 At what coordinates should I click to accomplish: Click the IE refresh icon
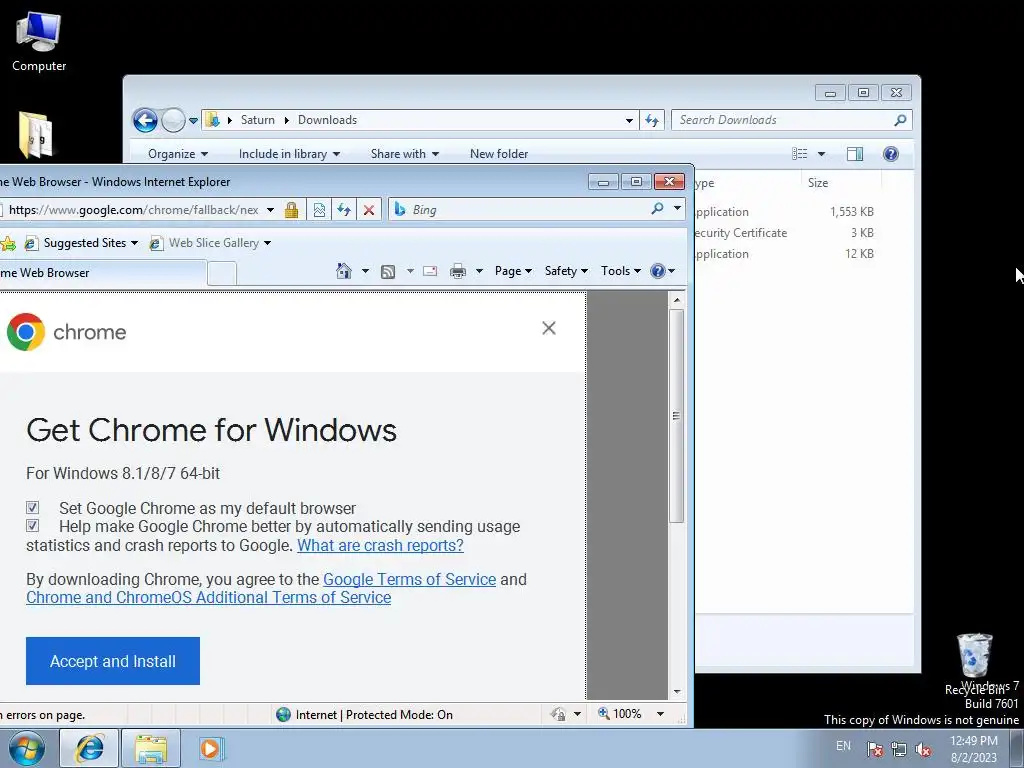coord(344,210)
